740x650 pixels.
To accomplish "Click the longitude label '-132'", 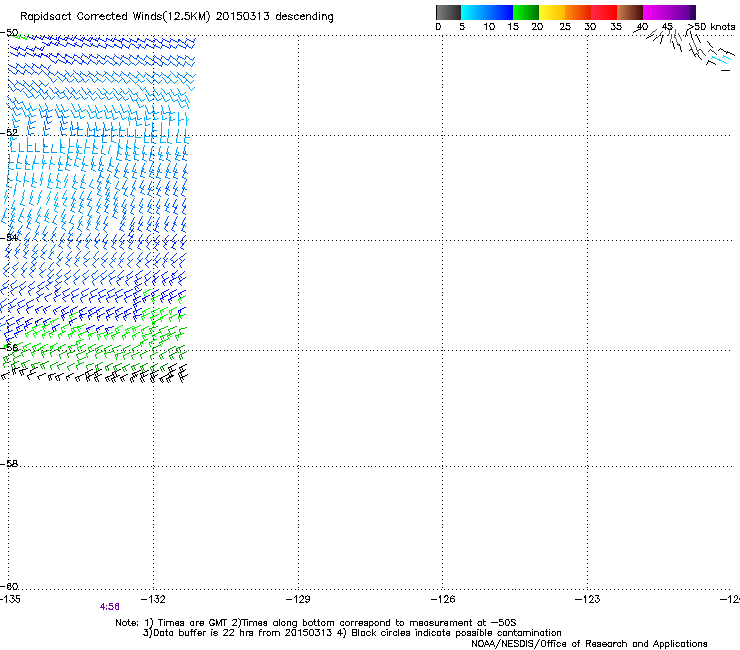I will [x=153, y=599].
